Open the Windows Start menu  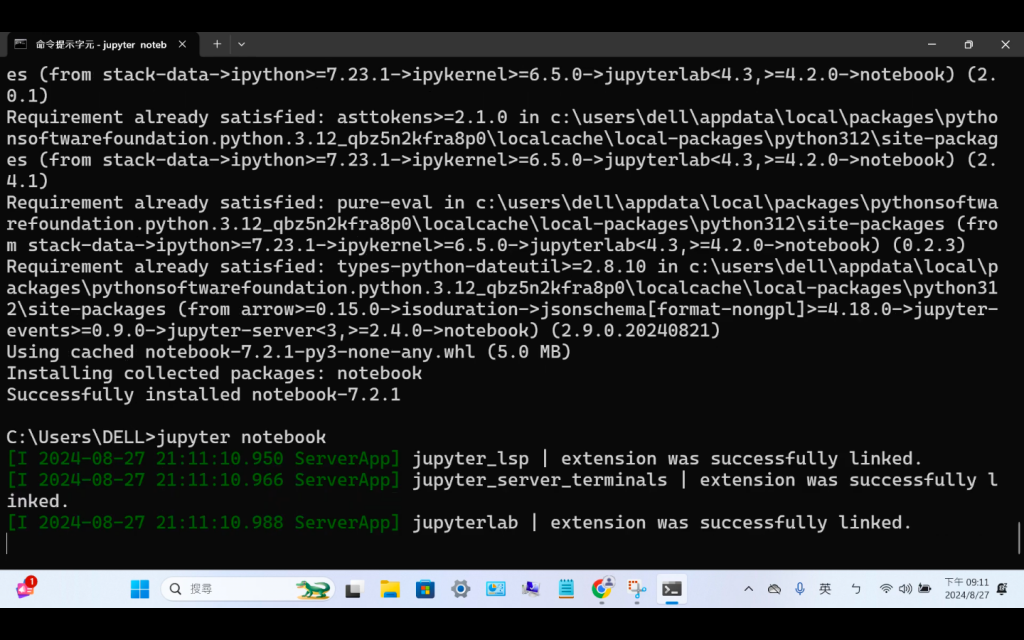pyautogui.click(x=140, y=589)
